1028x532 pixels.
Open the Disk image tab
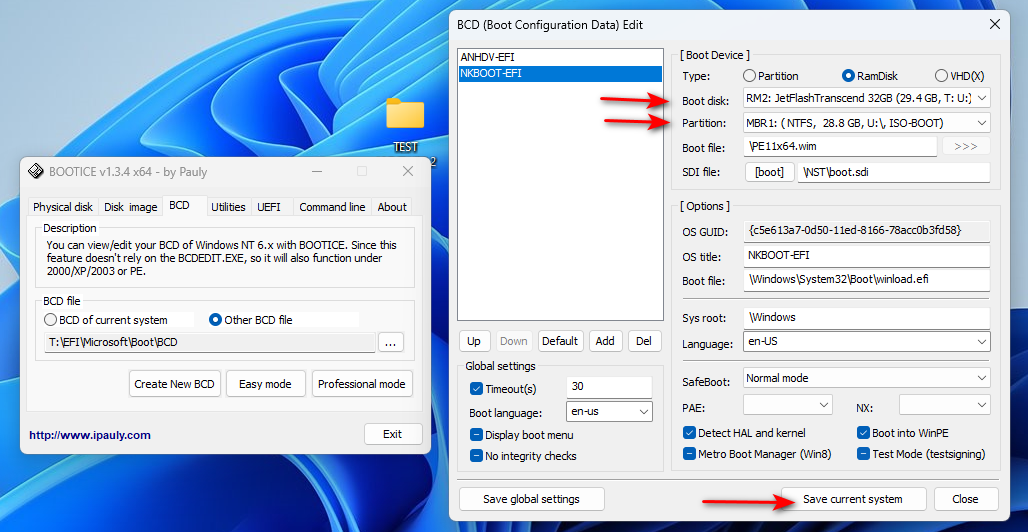(x=130, y=207)
